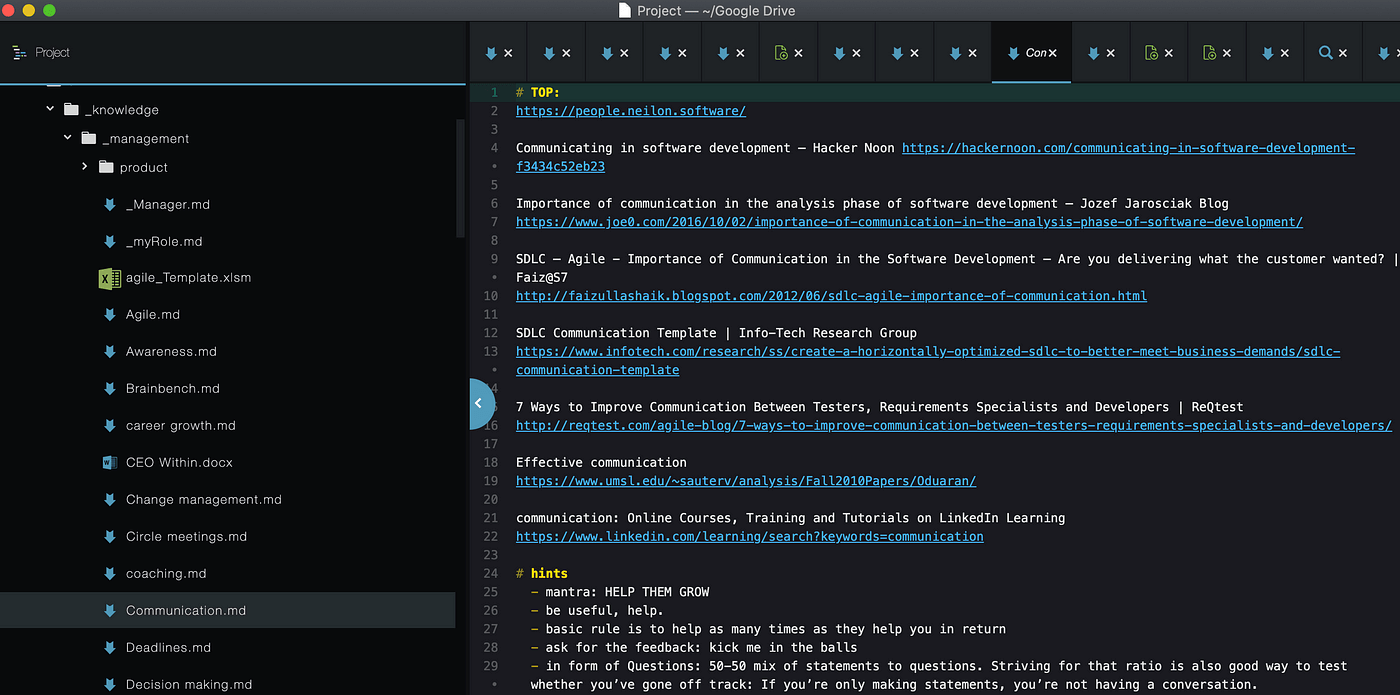The height and width of the screenshot is (695, 1400).
Task: Click the tree view vertical scrollbar
Action: point(460,180)
